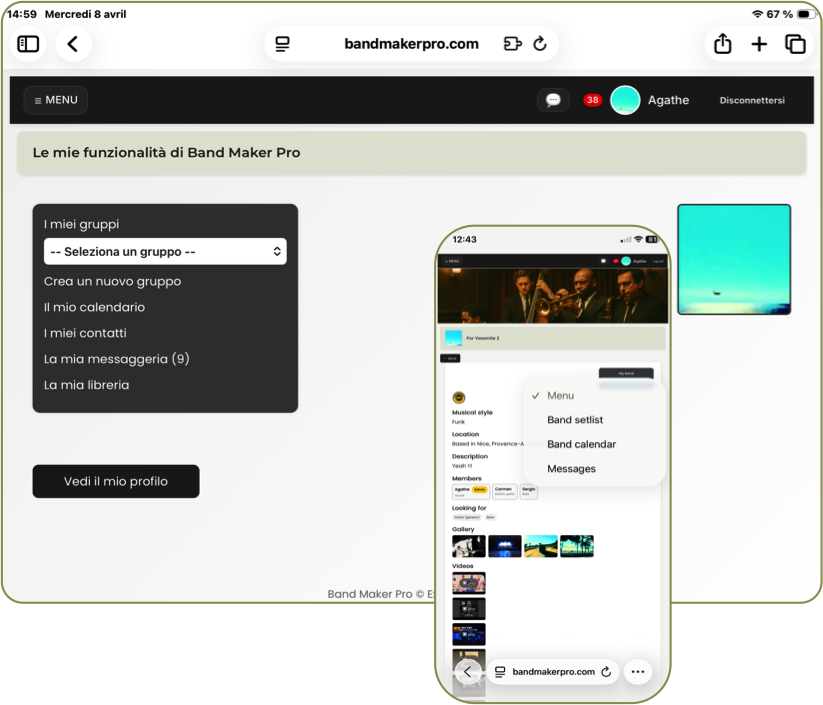
Task: Open the third gallery photo of a road
Action: tap(541, 546)
